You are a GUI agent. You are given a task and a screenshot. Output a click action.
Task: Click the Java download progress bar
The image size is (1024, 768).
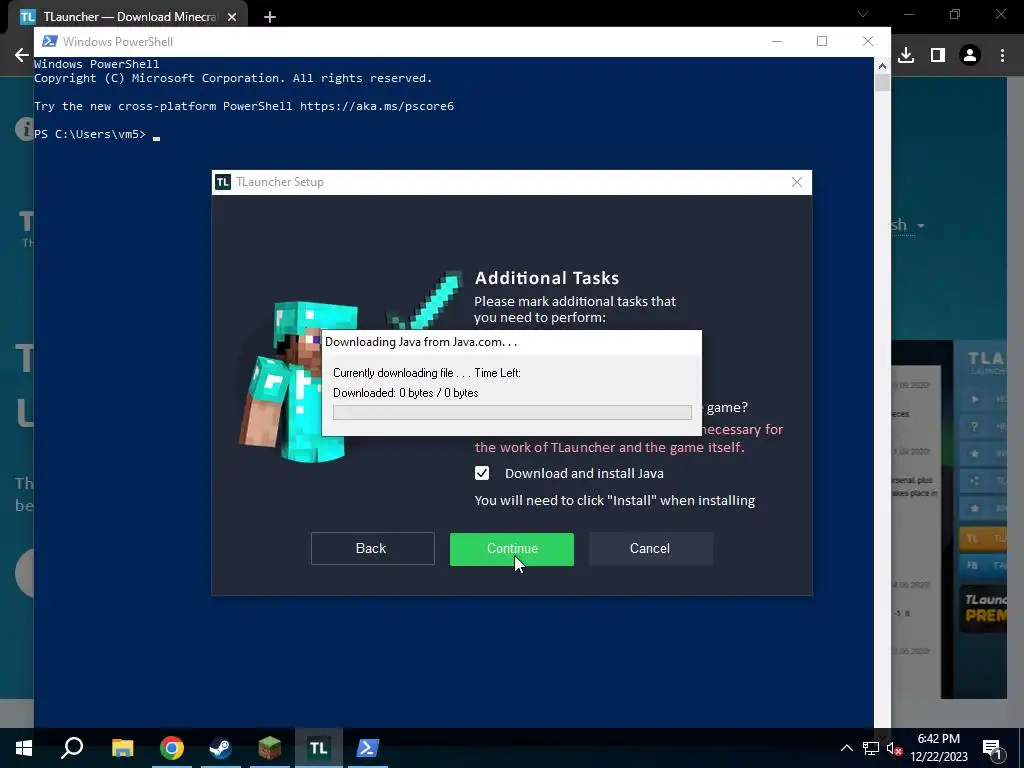pos(512,412)
